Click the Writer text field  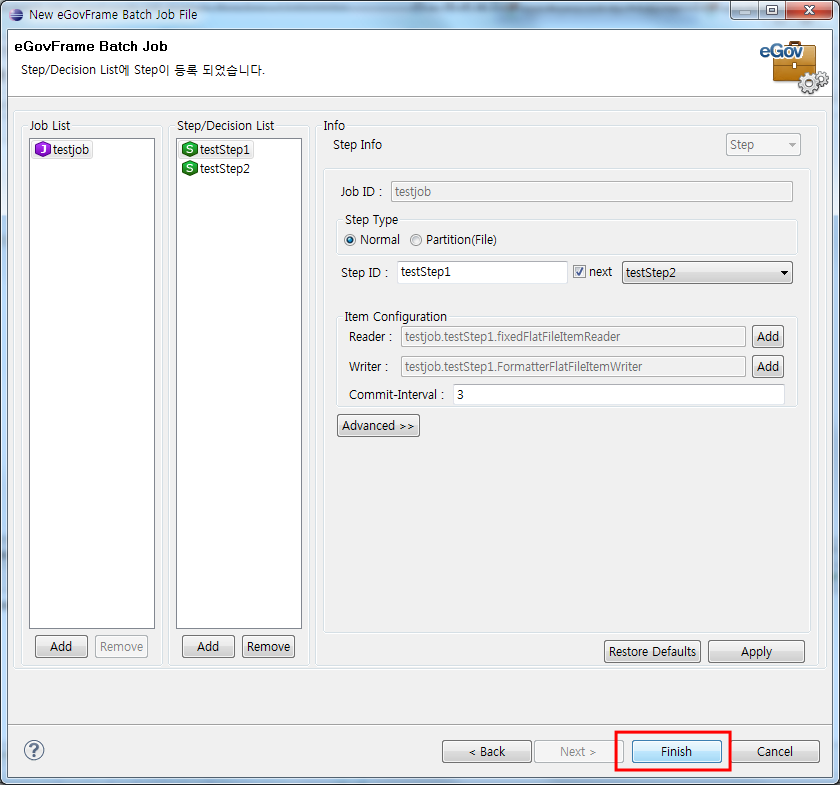573,367
